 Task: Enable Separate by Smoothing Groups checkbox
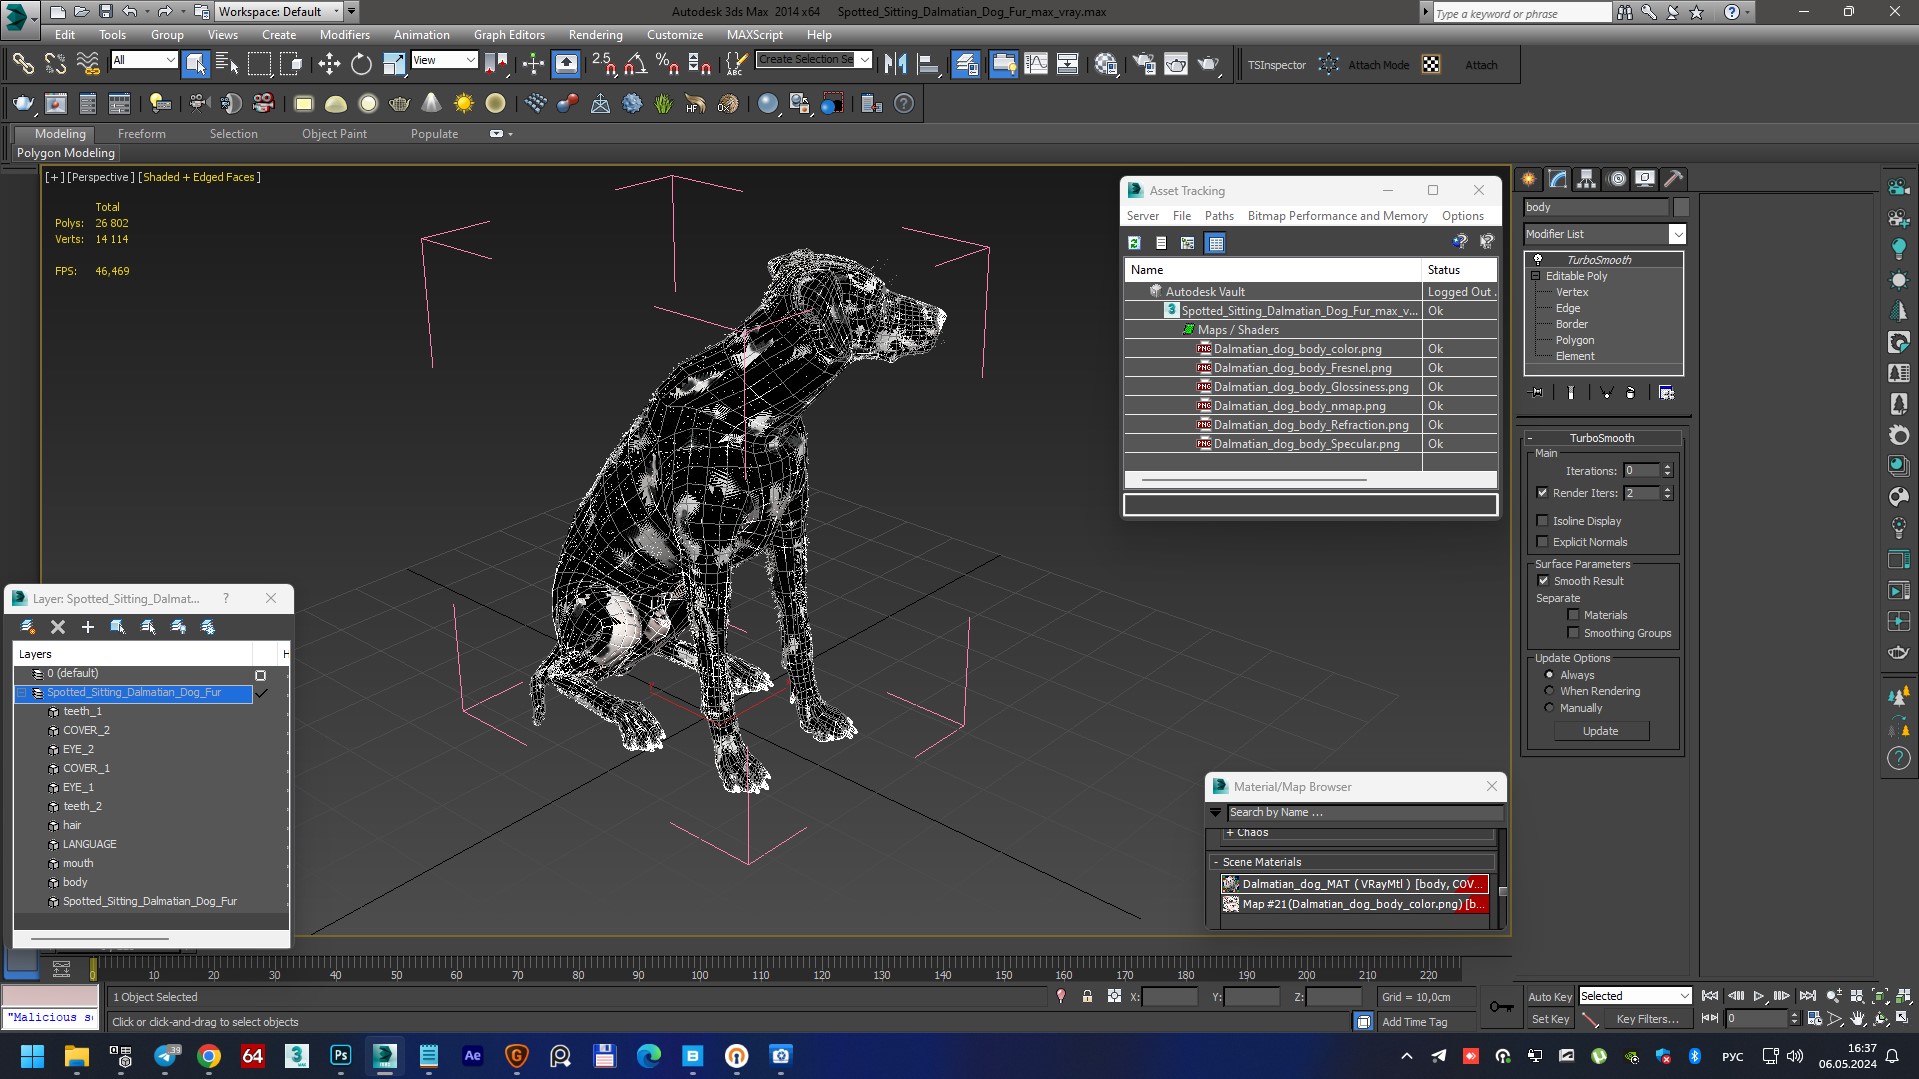pos(1573,633)
